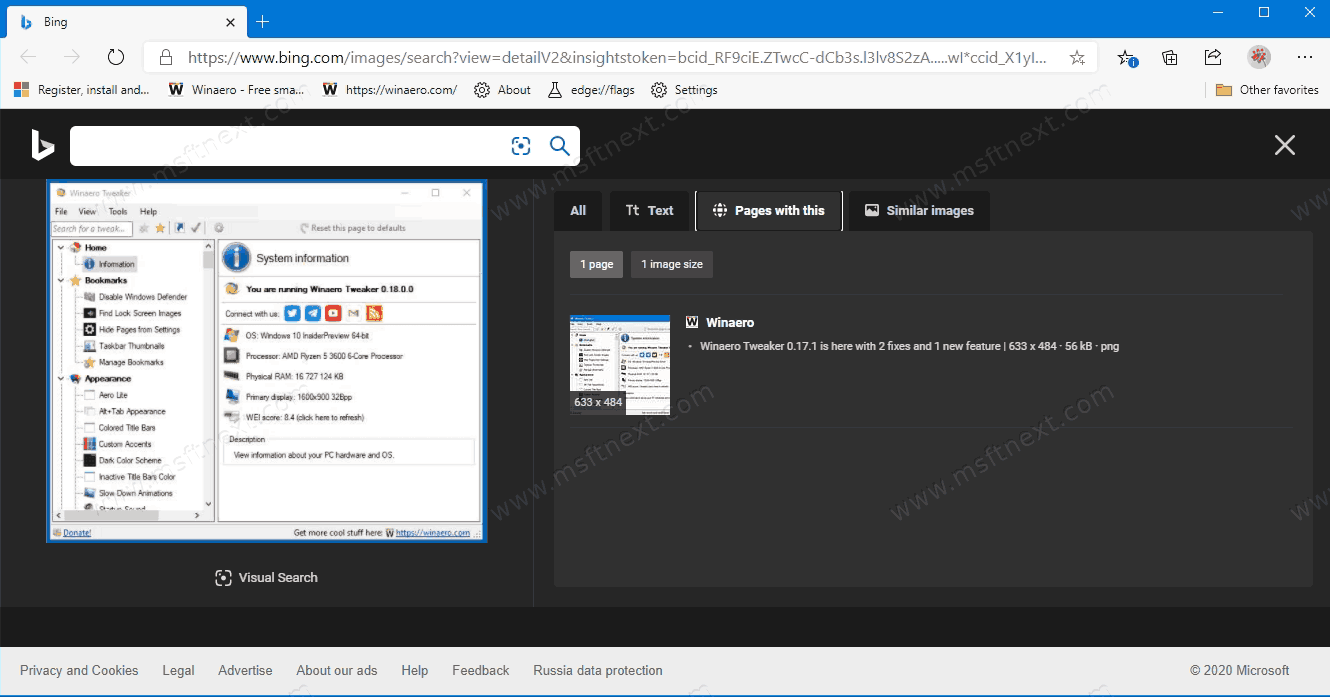Click the '1 image size' filter button

click(672, 264)
